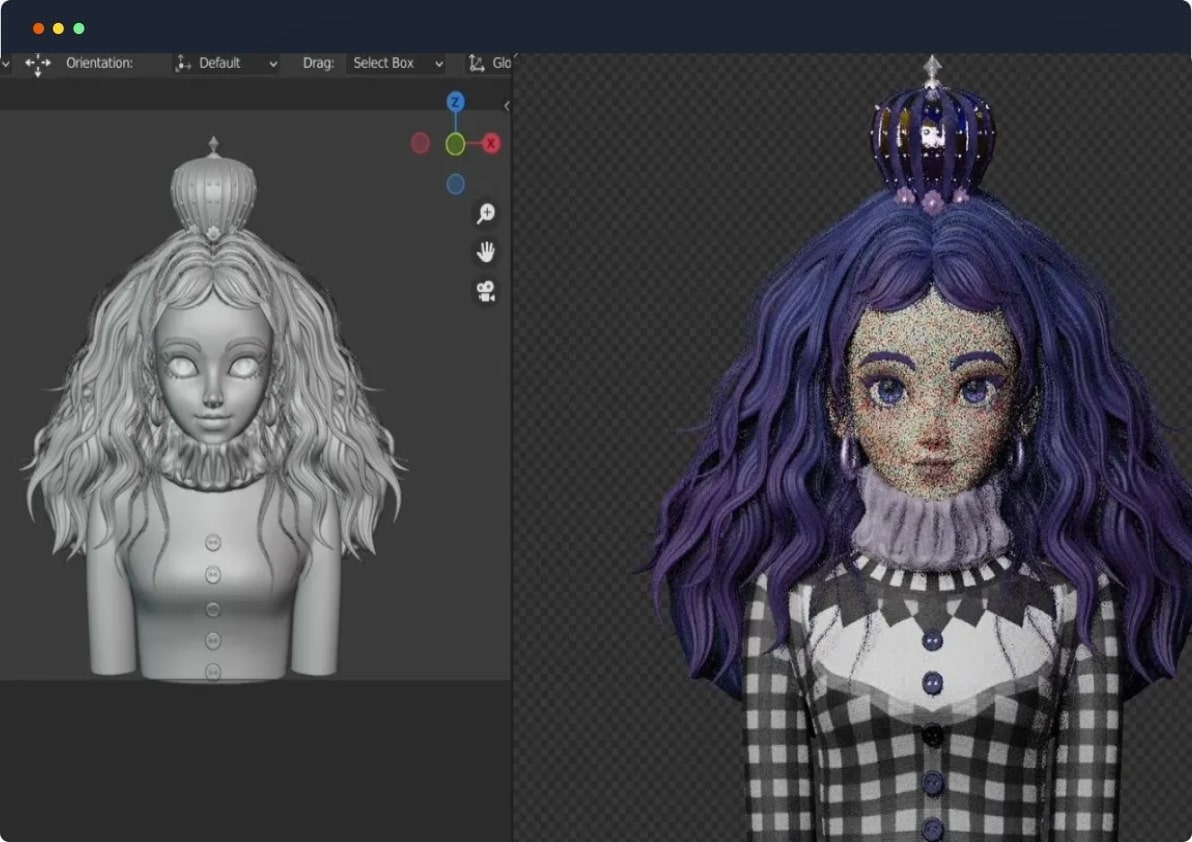This screenshot has height=842, width=1192.
Task: Click the Orientation: label
Action: tap(100, 63)
